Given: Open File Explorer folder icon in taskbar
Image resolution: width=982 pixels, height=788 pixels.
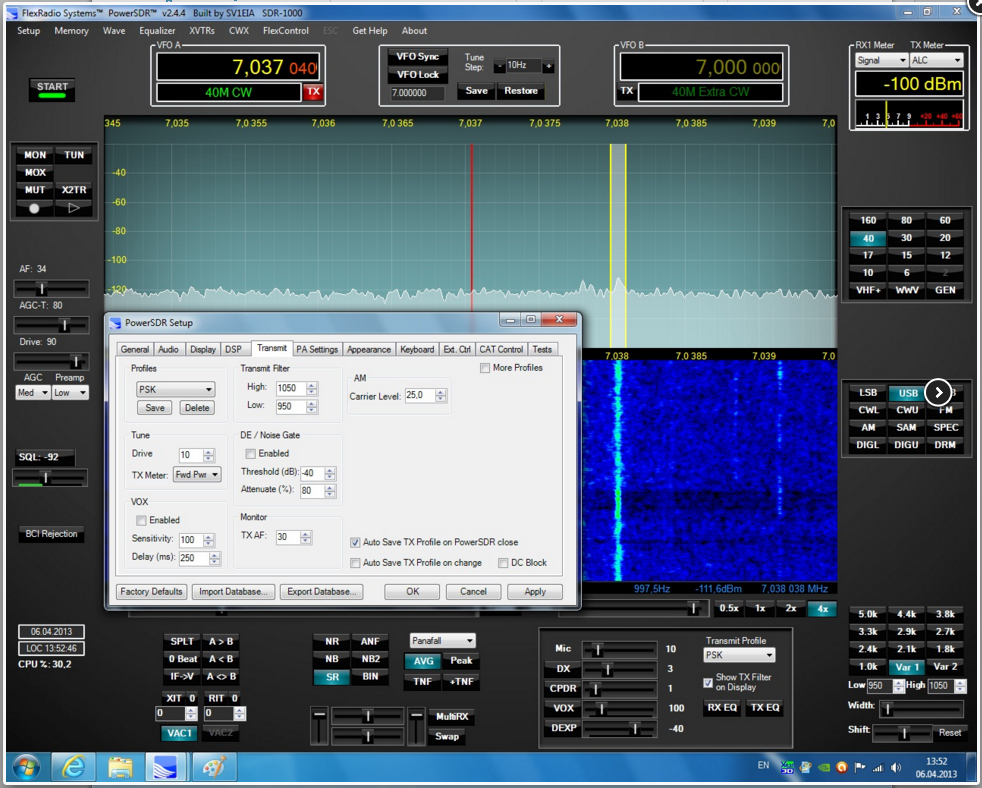Looking at the screenshot, I should 120,768.
